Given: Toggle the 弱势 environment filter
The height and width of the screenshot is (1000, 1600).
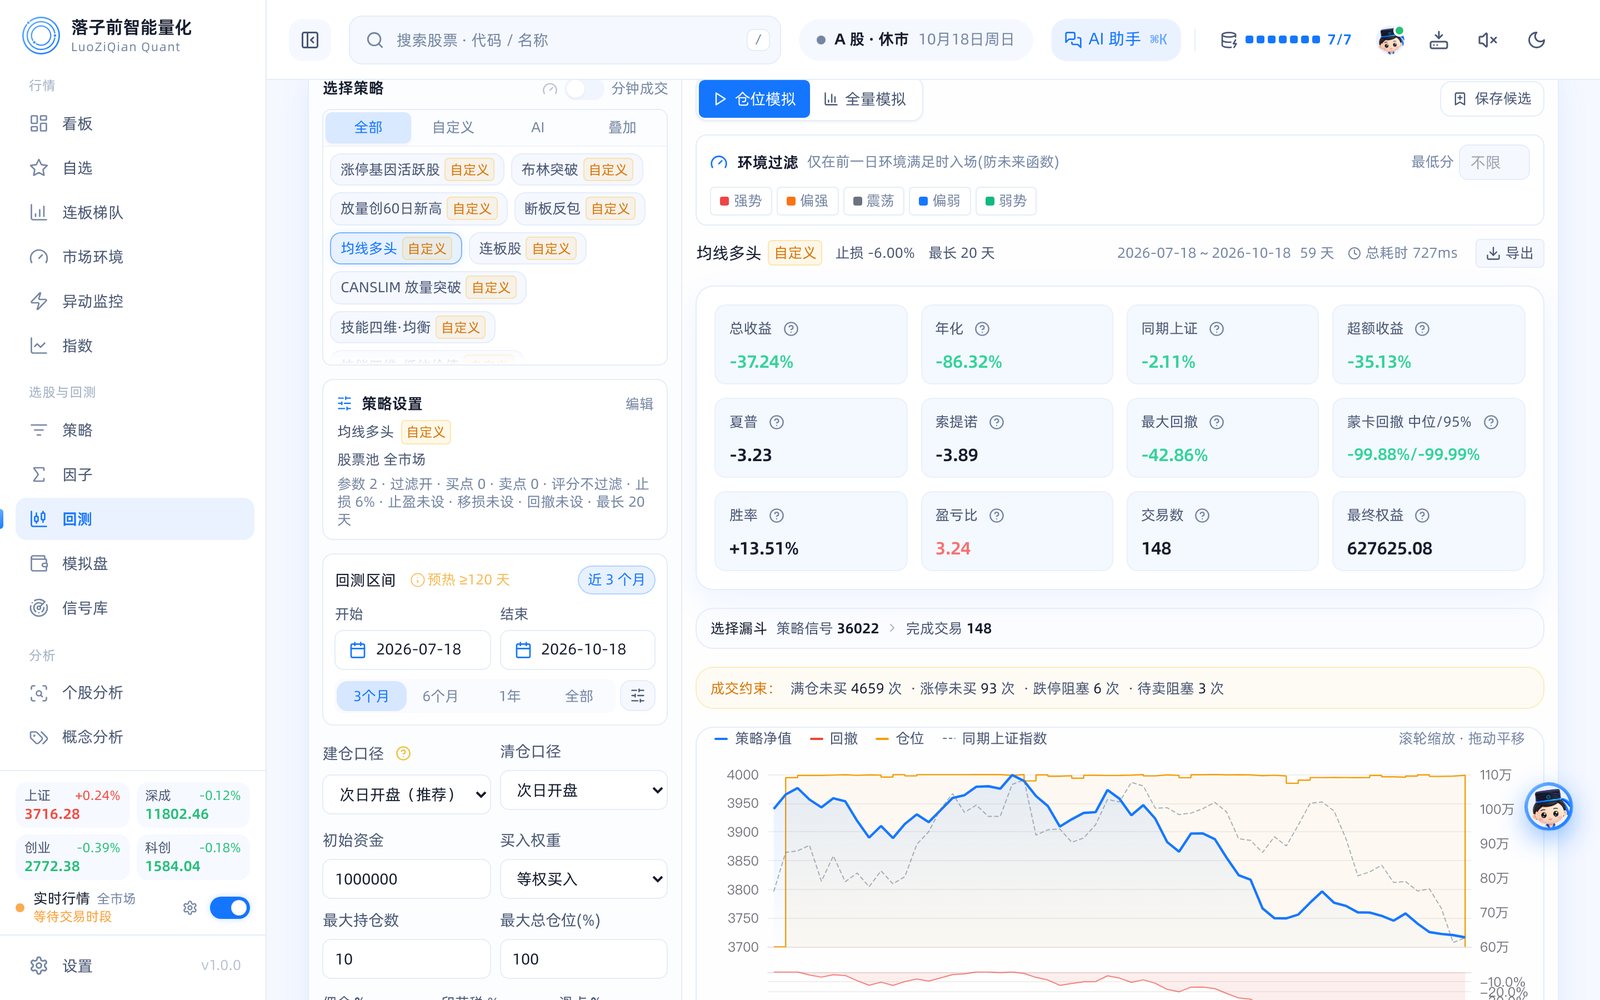Looking at the screenshot, I should pos(1006,201).
